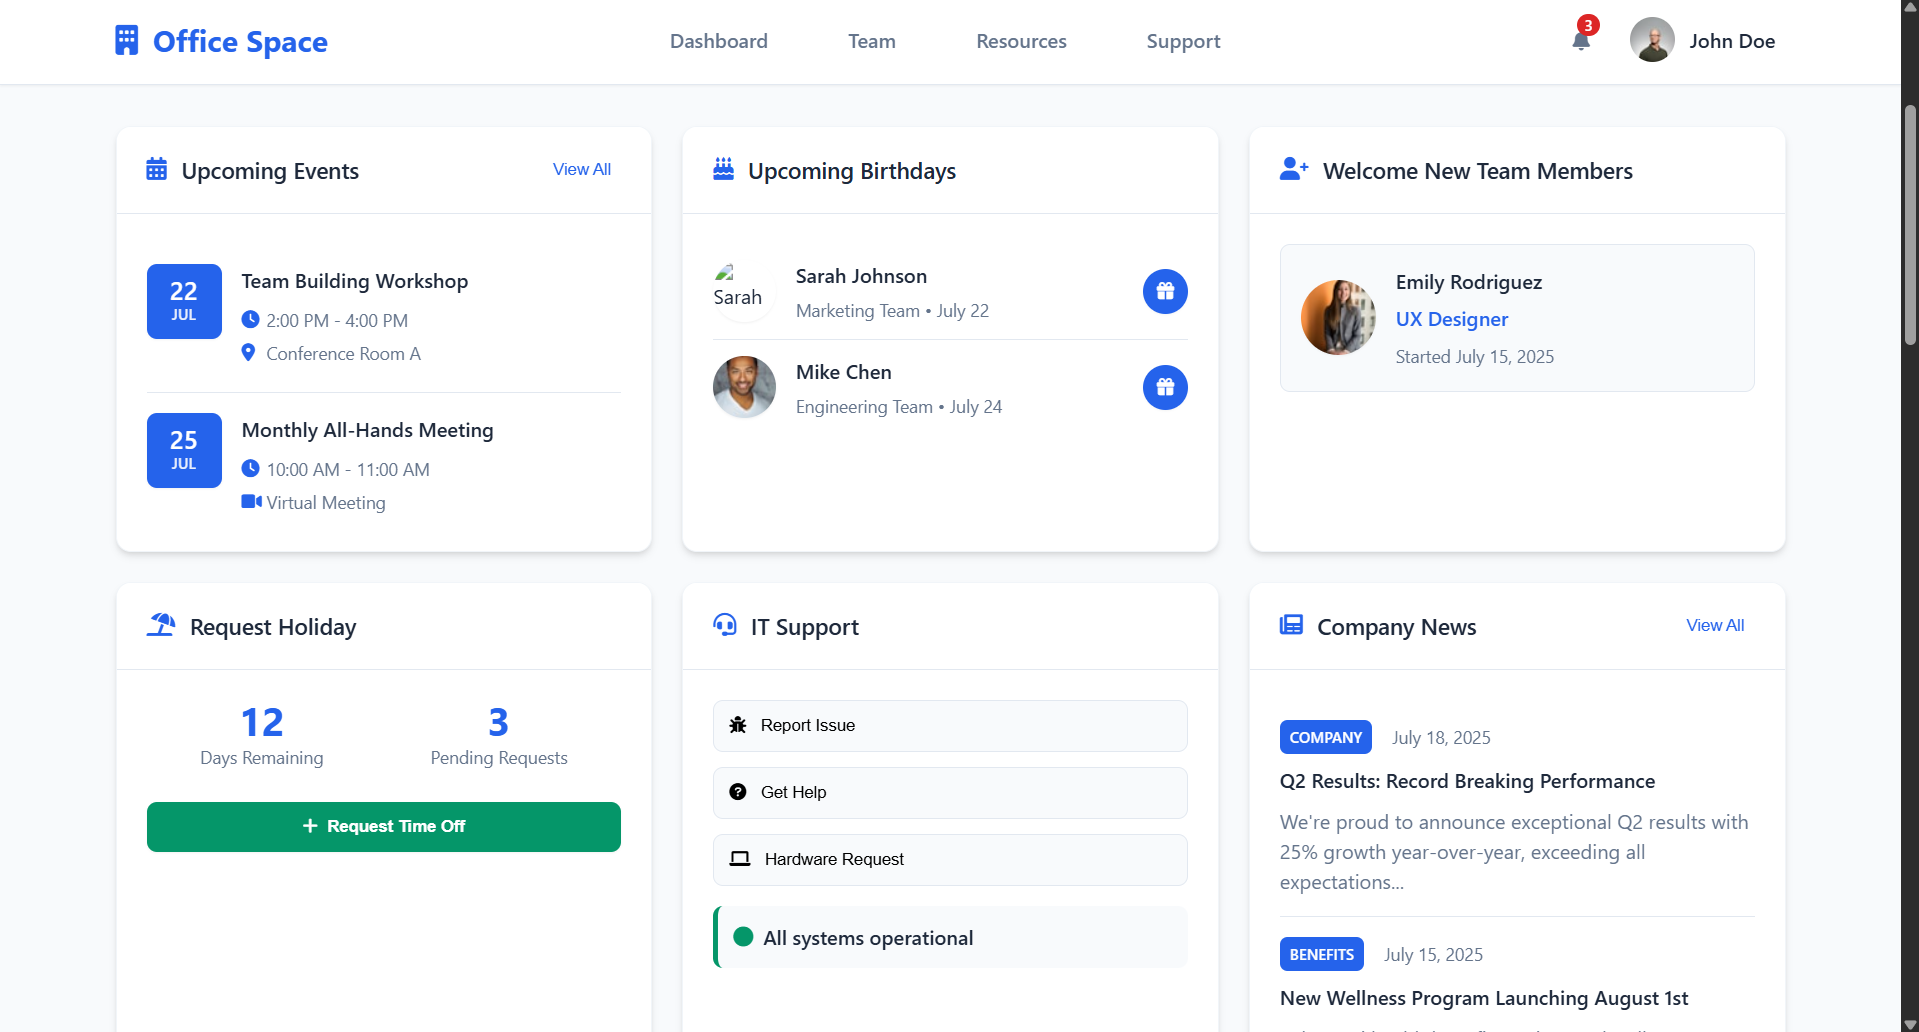Click the Request Time Off button
This screenshot has height=1032, width=1919.
[x=384, y=827]
